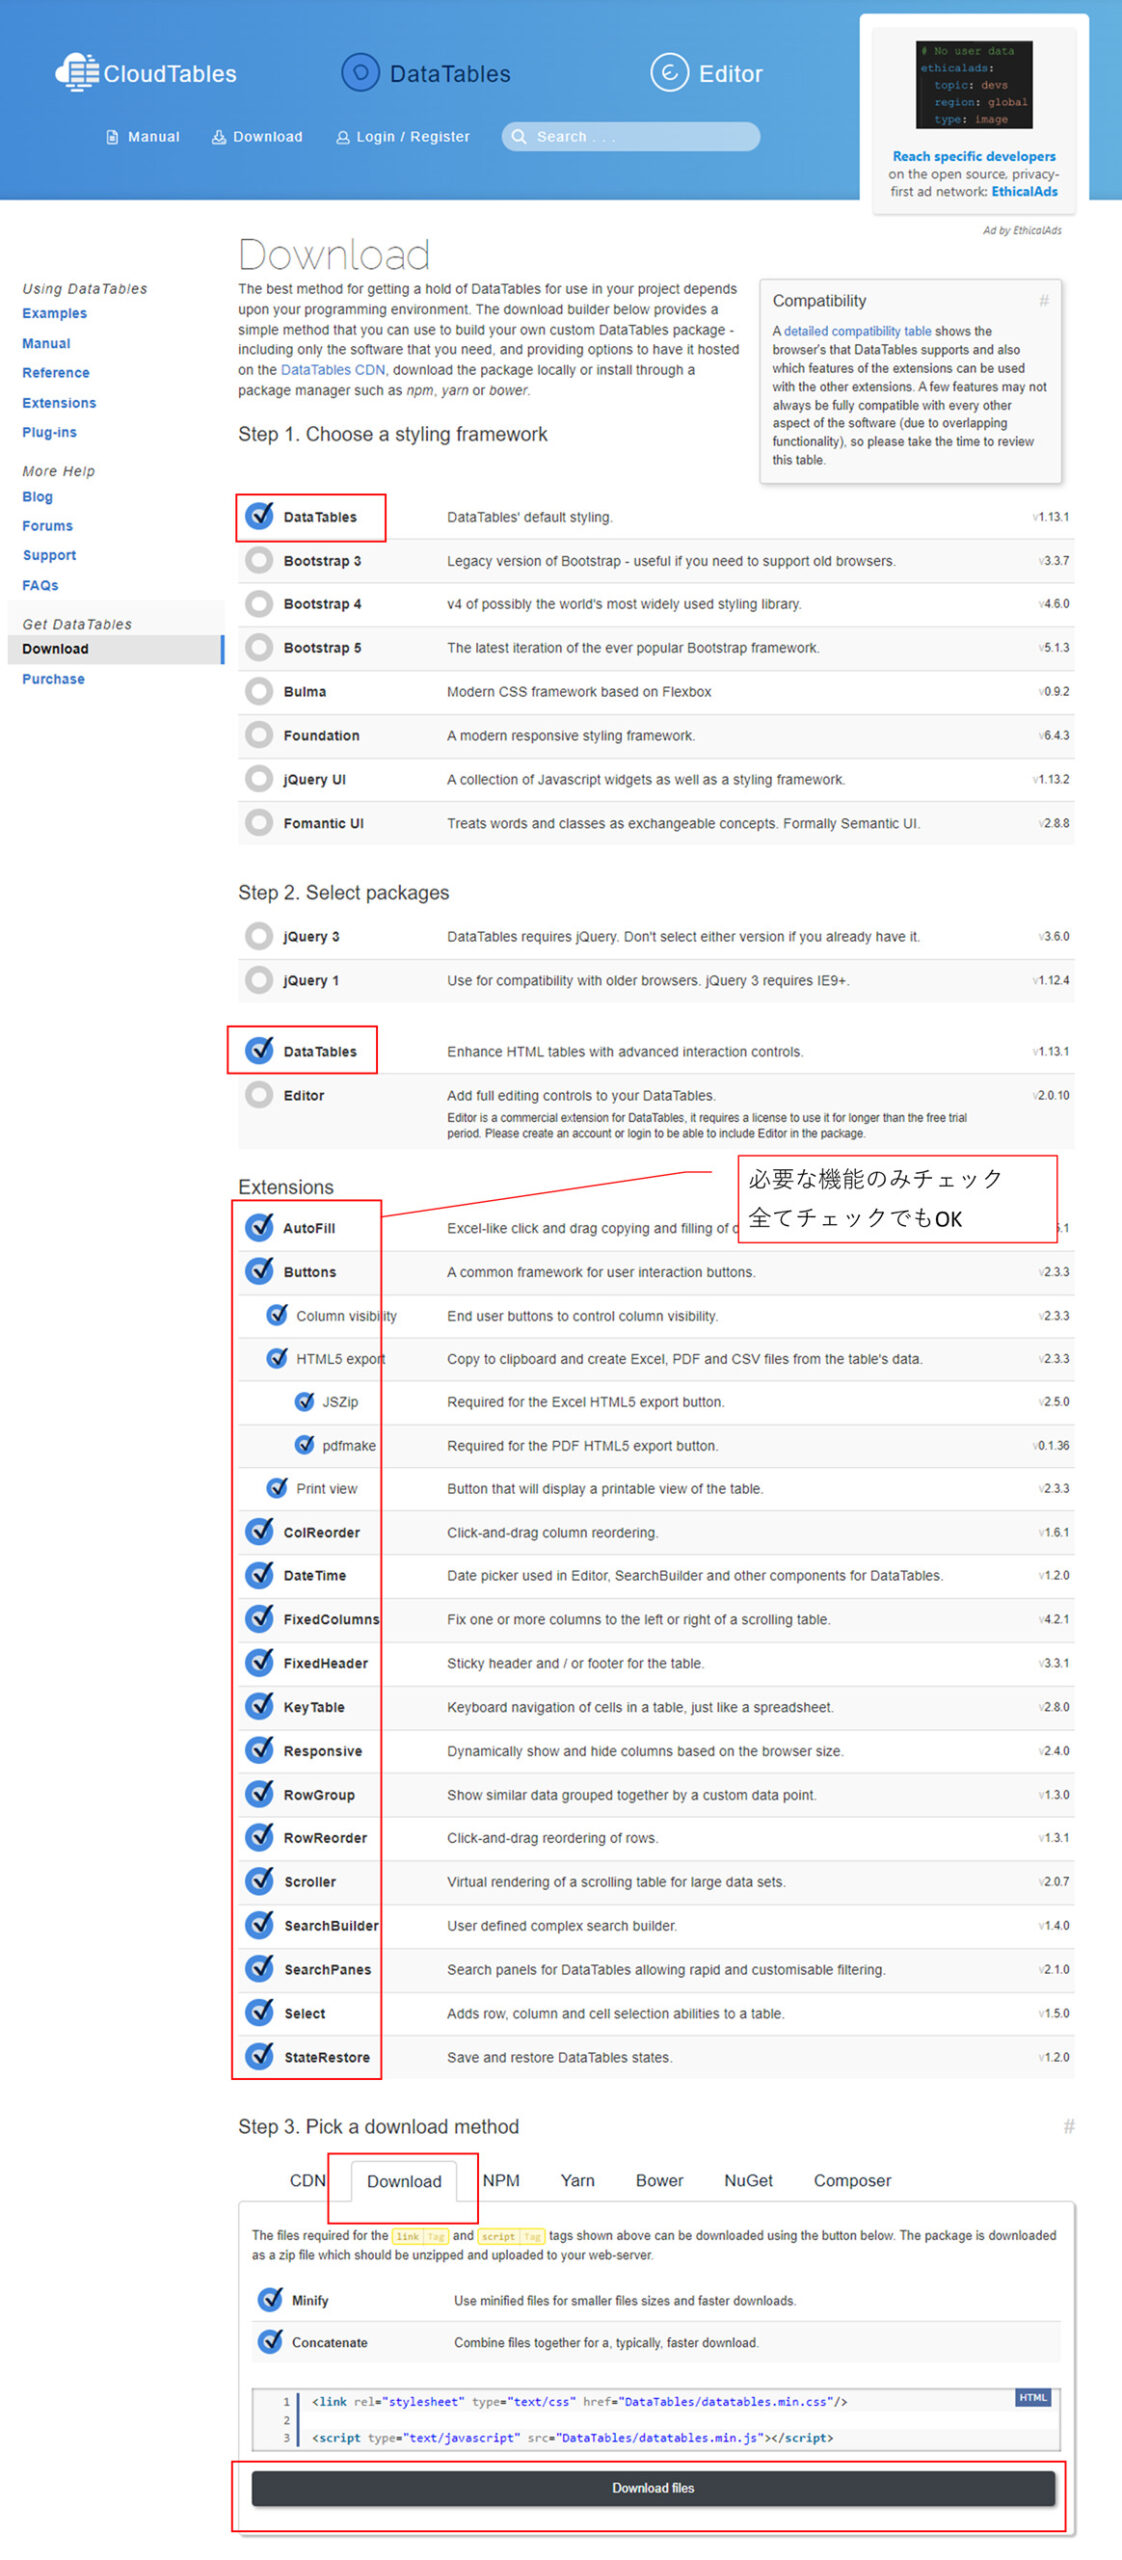Toggle the Concatenate option
The height and width of the screenshot is (2560, 1122).
(270, 2342)
